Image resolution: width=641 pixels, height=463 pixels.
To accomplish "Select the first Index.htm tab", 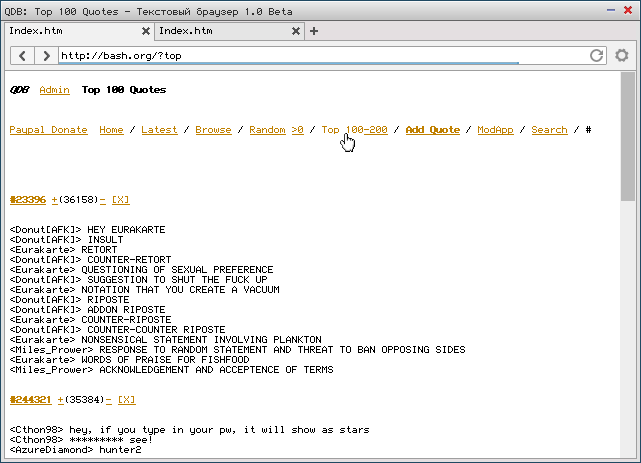I will point(70,31).
